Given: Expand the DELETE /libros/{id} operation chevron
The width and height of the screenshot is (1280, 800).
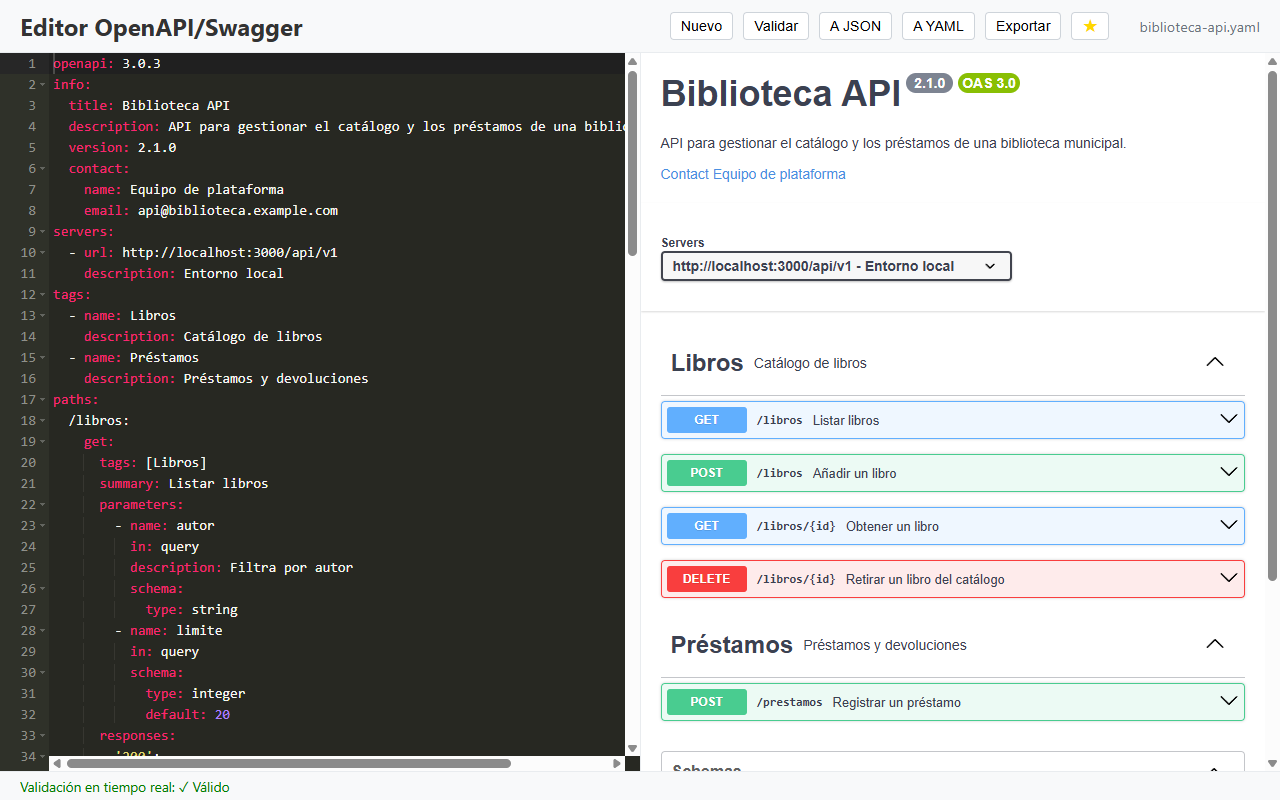Looking at the screenshot, I should coord(1229,578).
